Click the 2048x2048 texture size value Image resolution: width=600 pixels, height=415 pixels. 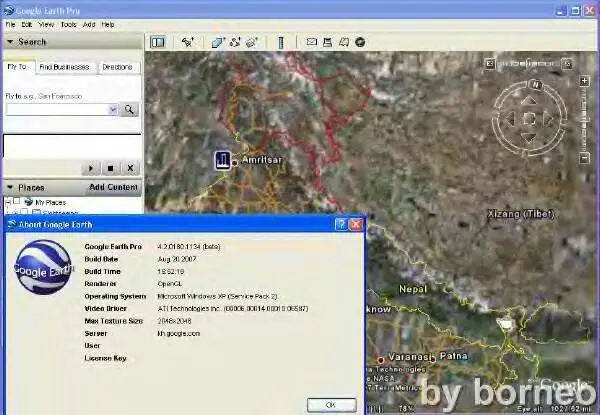[x=174, y=321]
